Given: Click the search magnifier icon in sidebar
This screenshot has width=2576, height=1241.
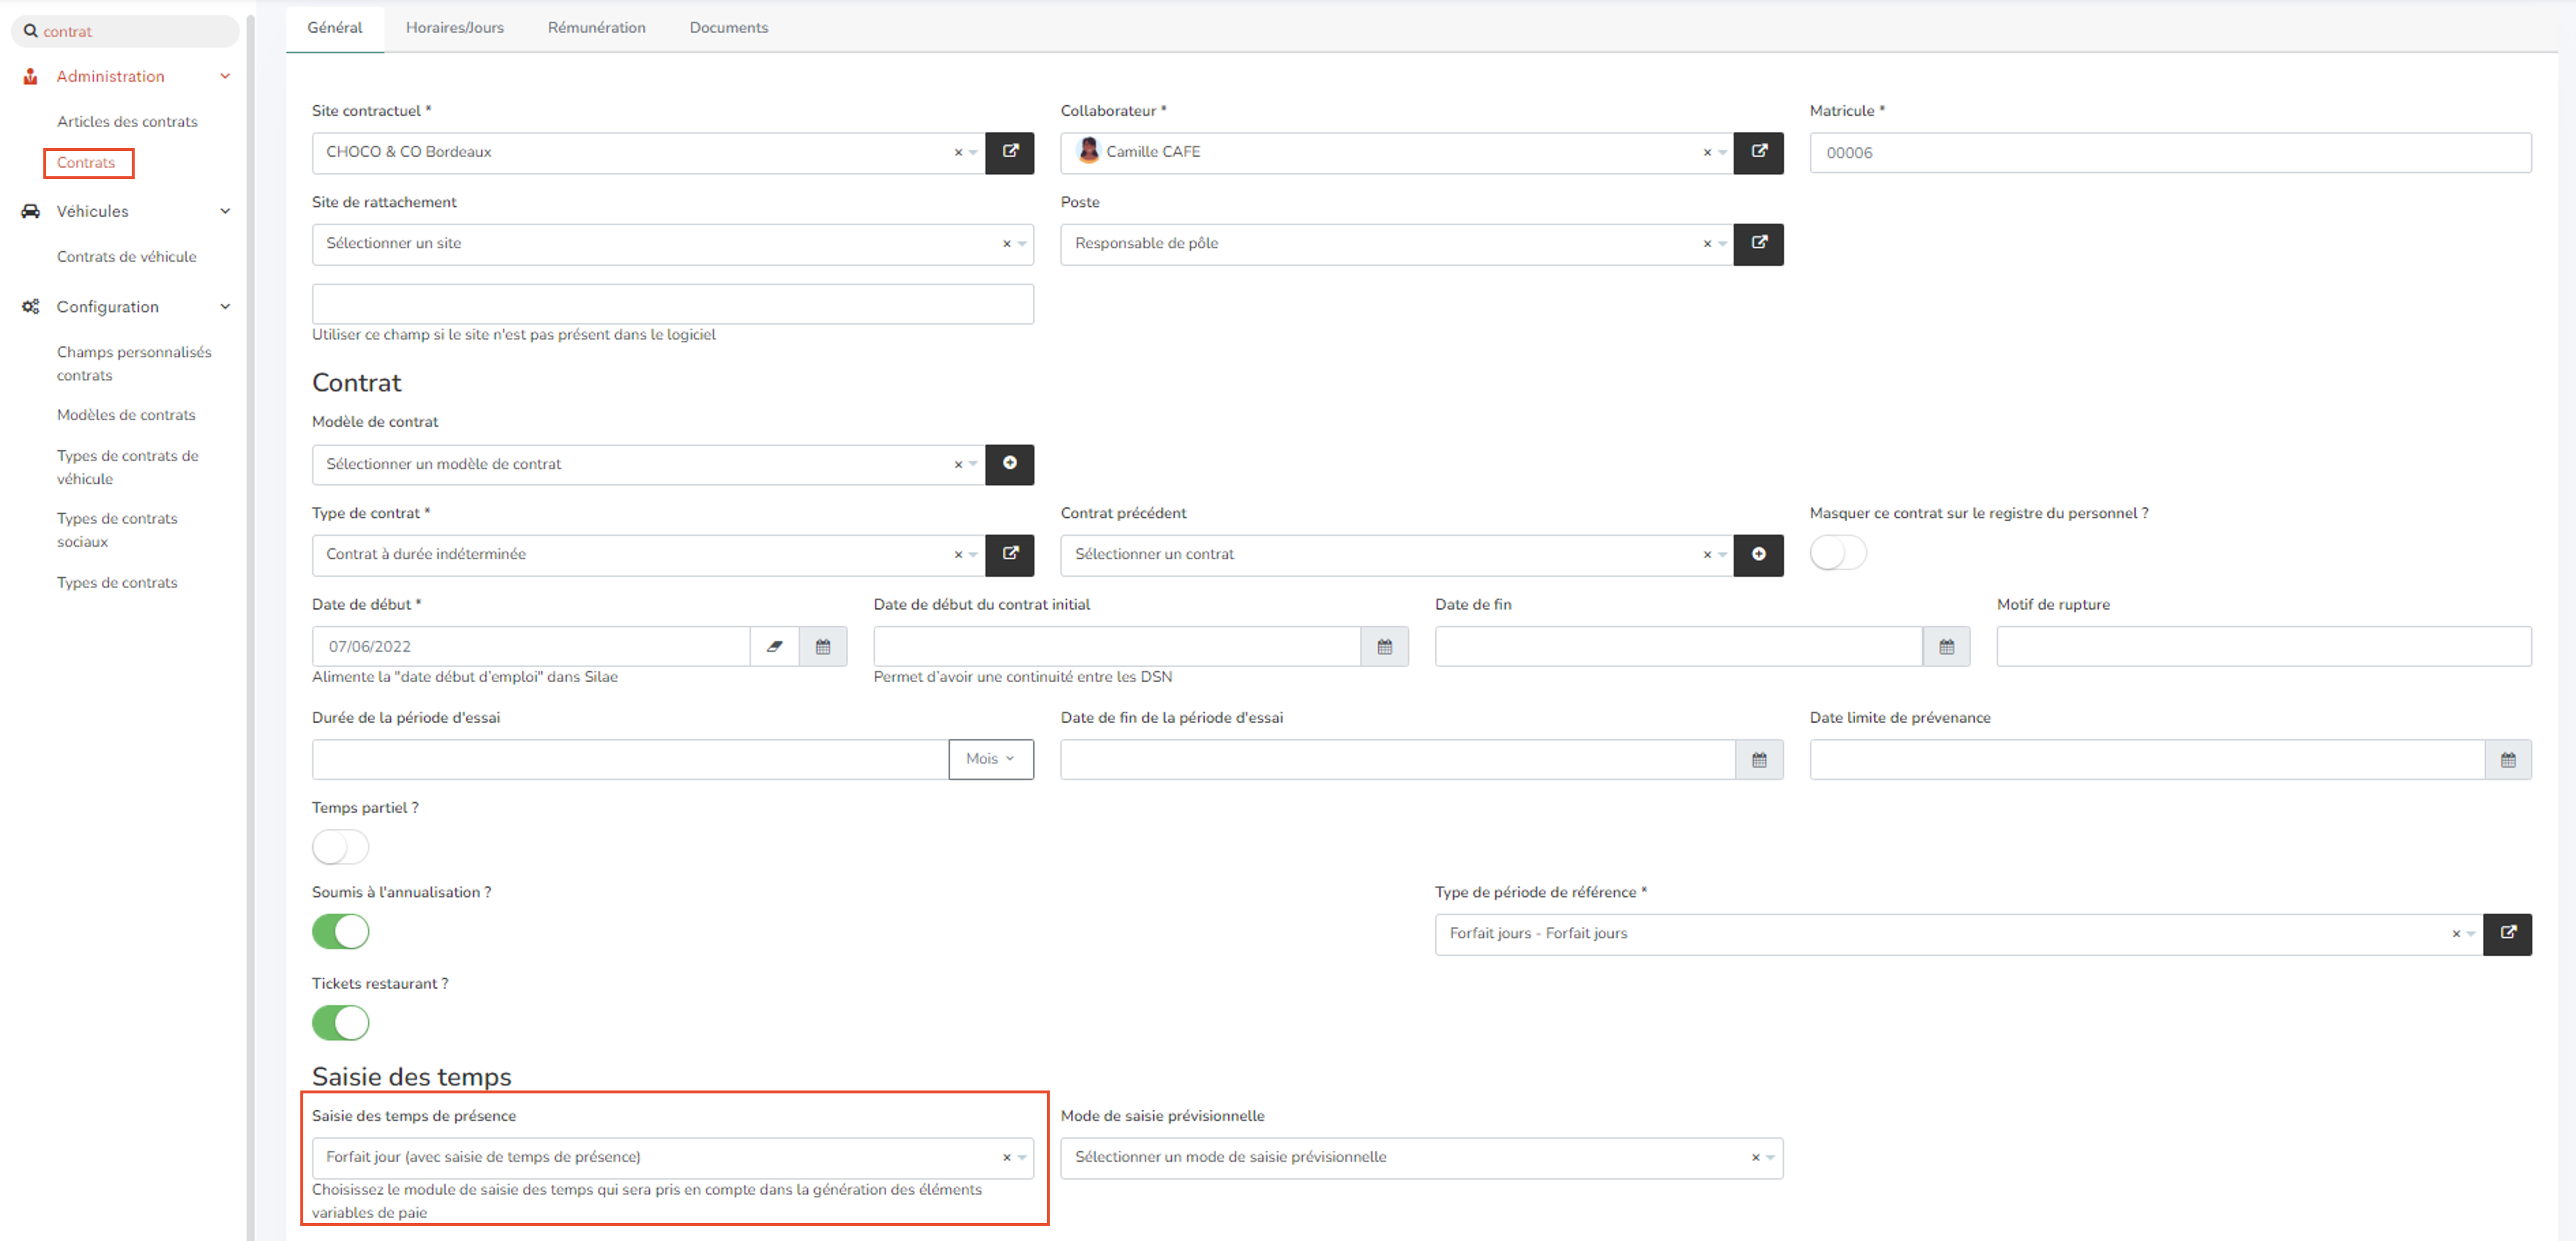Looking at the screenshot, I should pyautogui.click(x=31, y=31).
